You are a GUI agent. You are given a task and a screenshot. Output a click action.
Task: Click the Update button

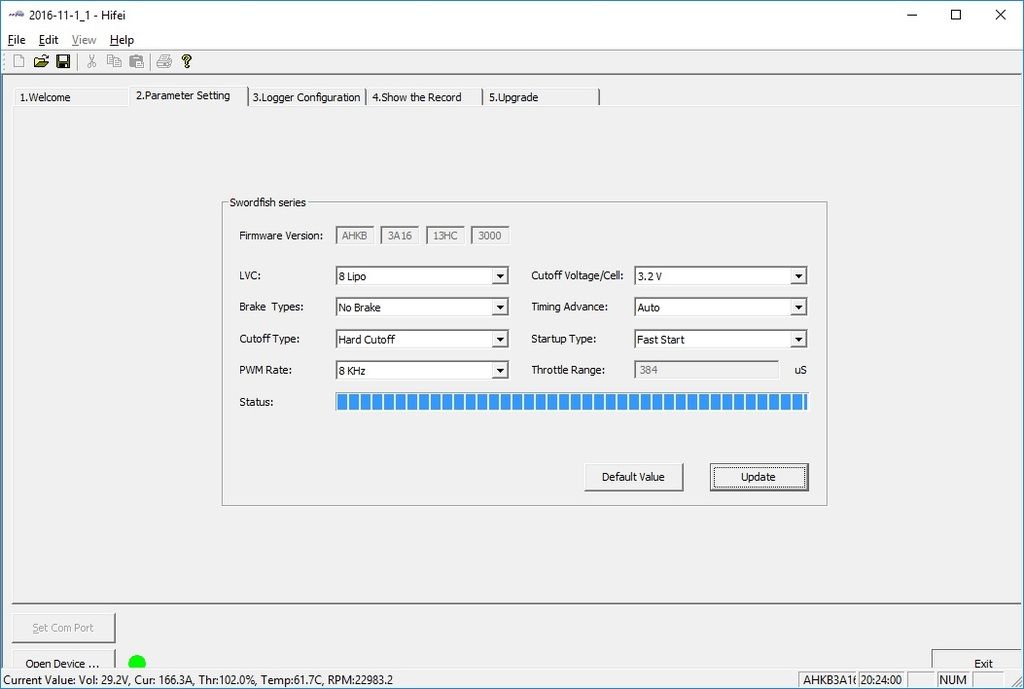point(759,477)
